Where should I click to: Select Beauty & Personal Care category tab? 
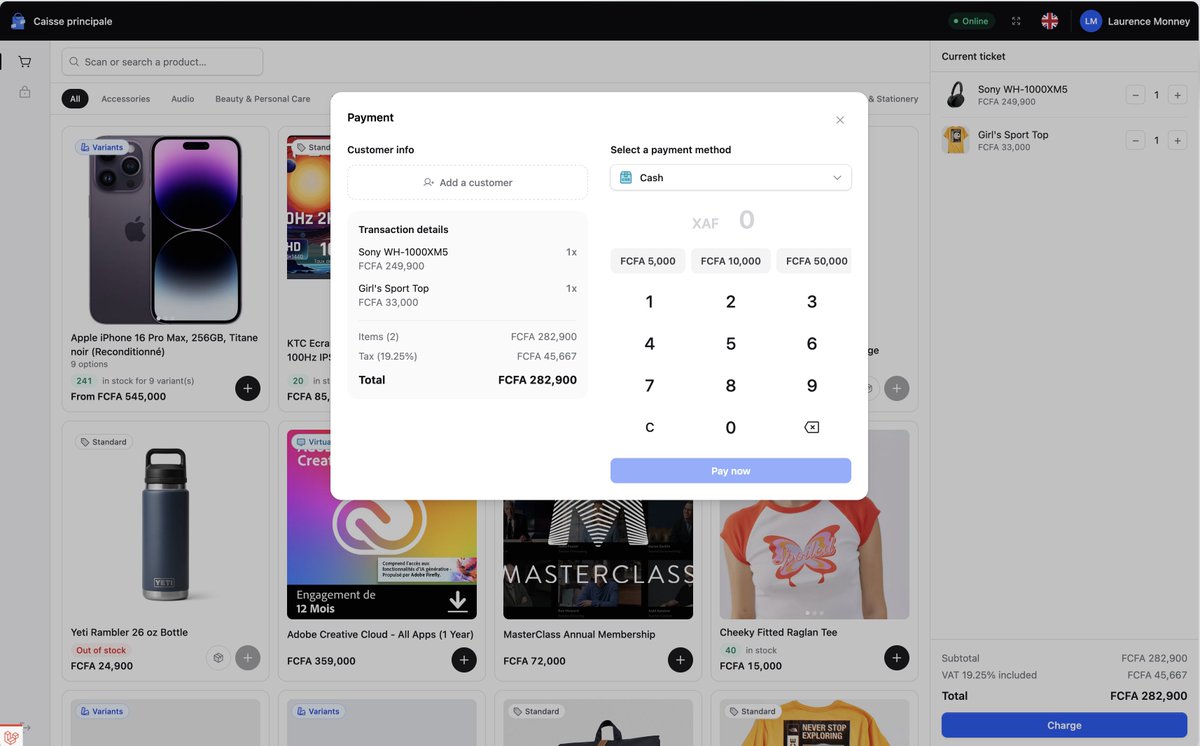point(263,99)
